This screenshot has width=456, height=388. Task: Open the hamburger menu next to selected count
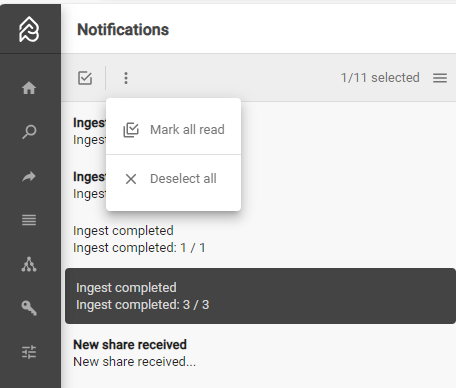pyautogui.click(x=440, y=78)
